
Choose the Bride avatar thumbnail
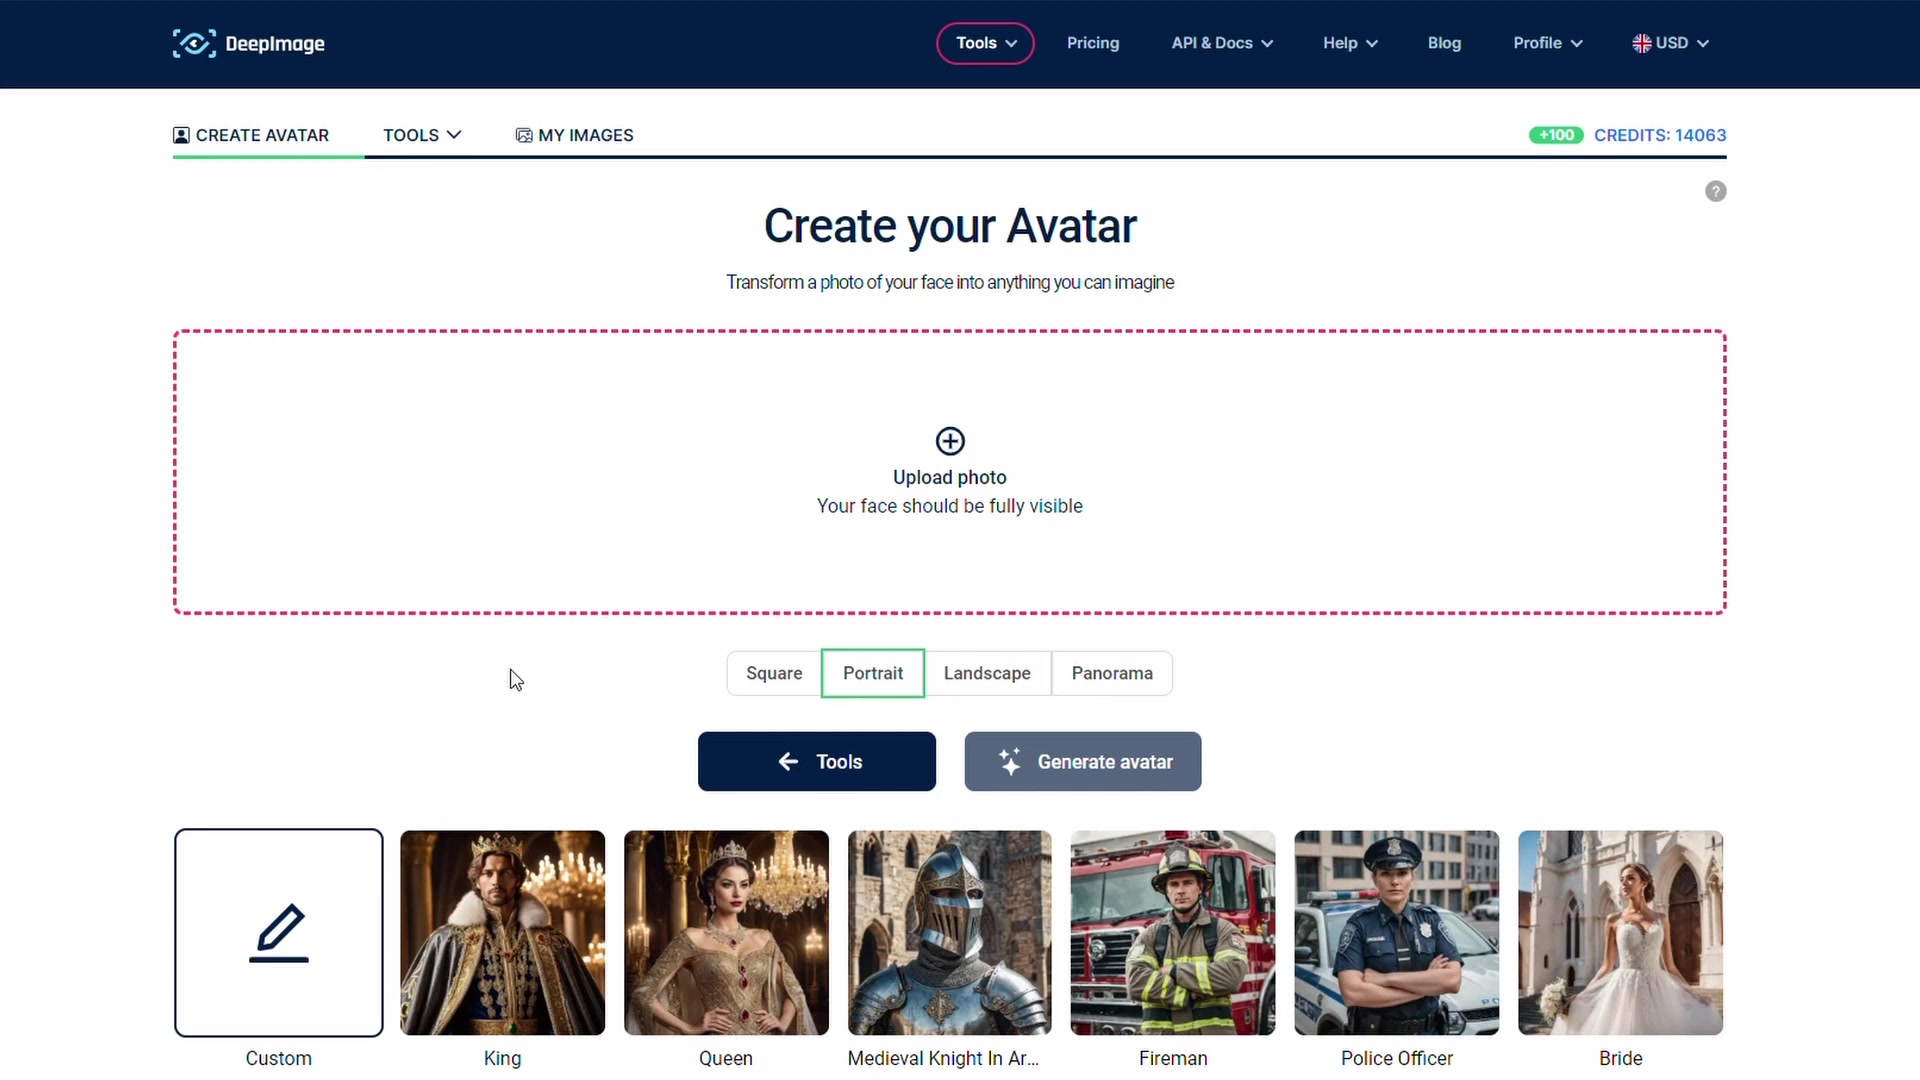(x=1620, y=933)
